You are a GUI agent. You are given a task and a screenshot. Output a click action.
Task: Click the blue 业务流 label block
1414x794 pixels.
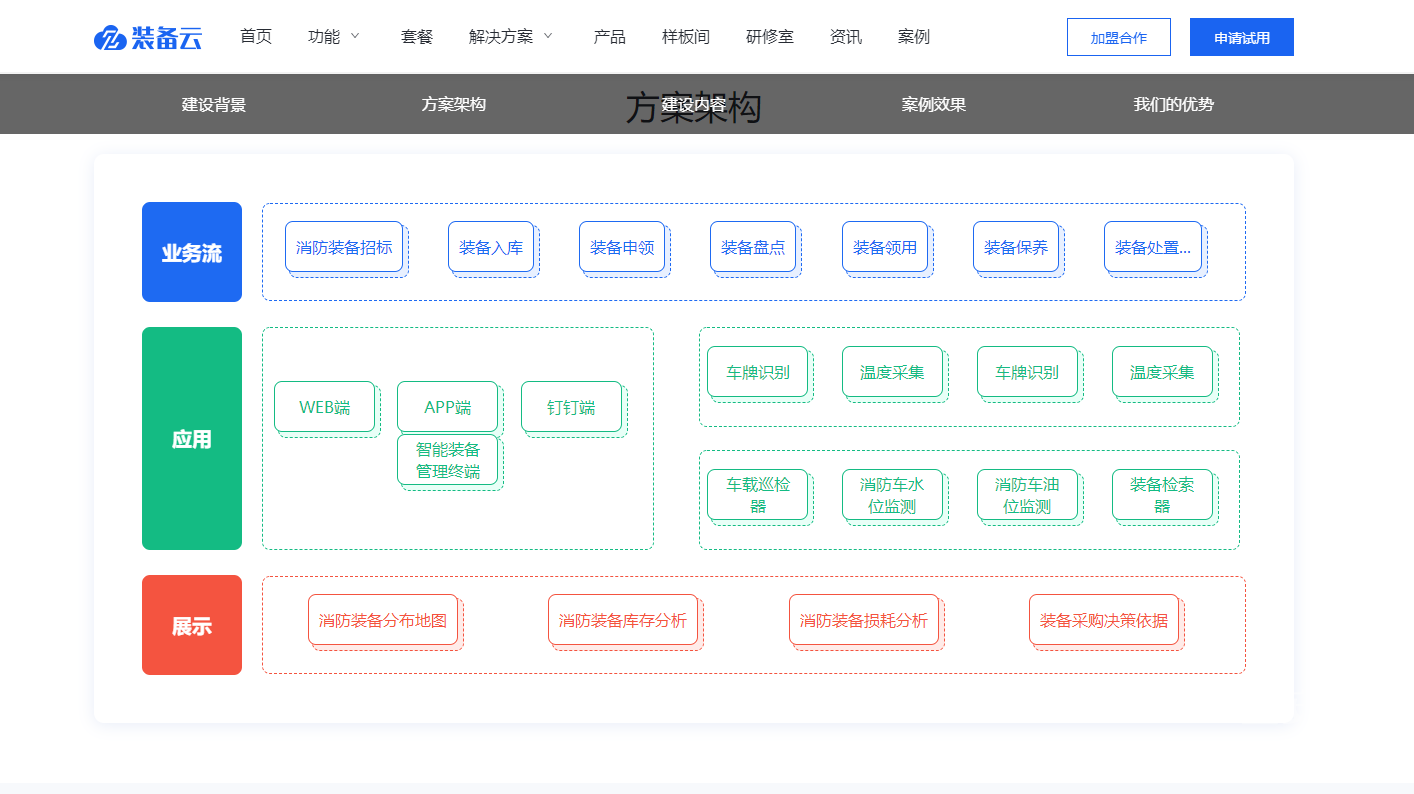click(192, 252)
